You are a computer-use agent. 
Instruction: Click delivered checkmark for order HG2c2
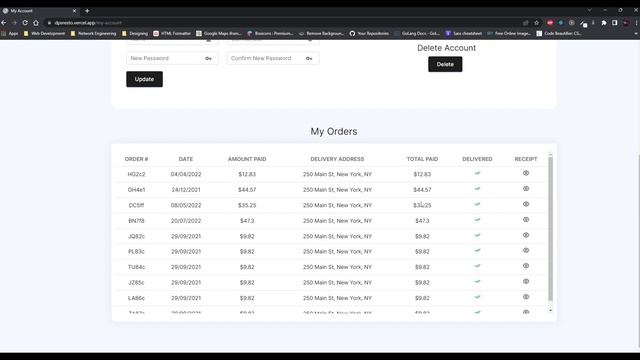tap(477, 173)
